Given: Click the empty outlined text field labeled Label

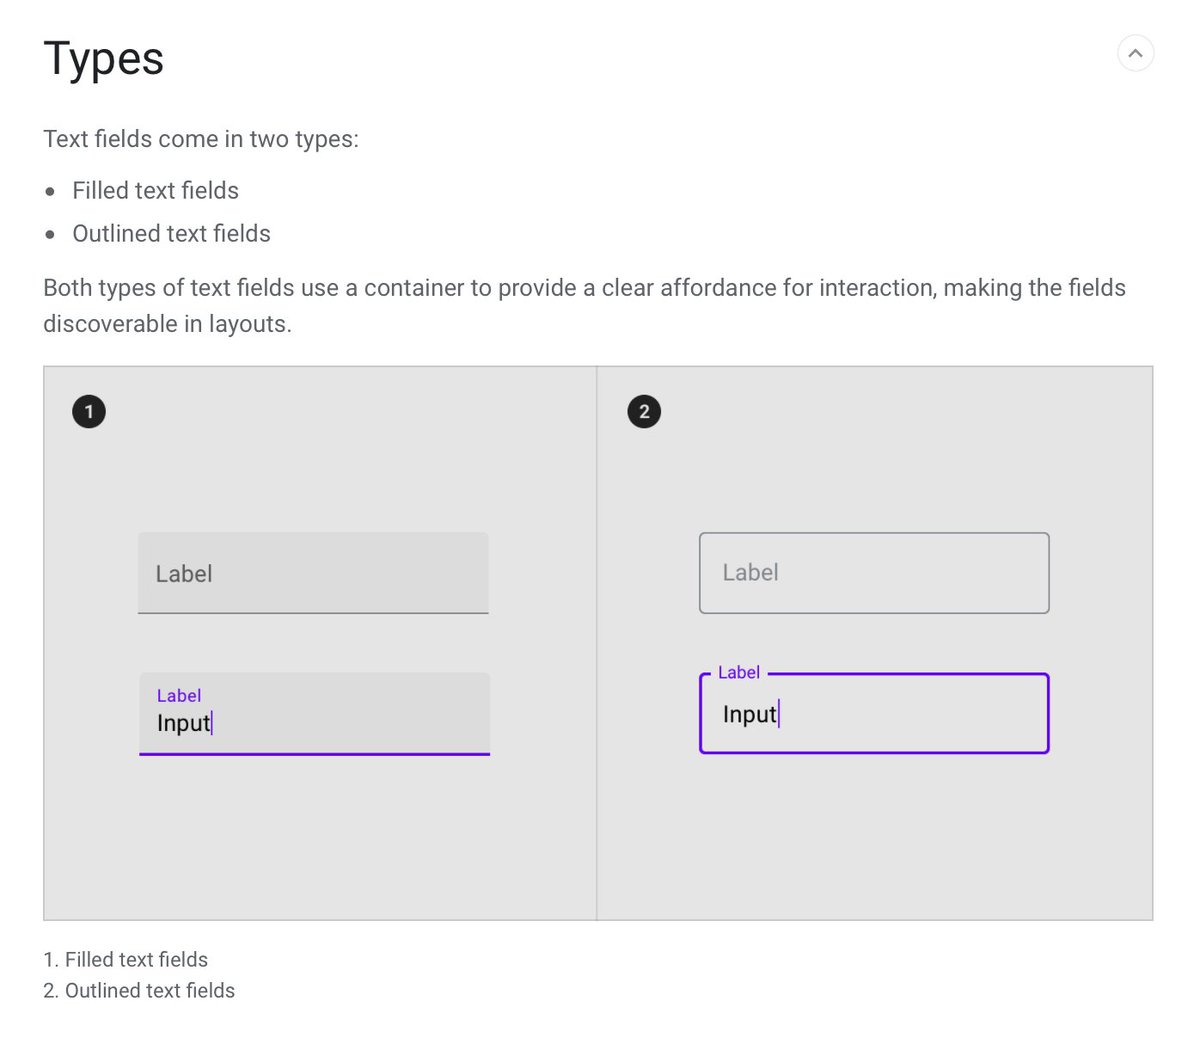Looking at the screenshot, I should point(874,573).
